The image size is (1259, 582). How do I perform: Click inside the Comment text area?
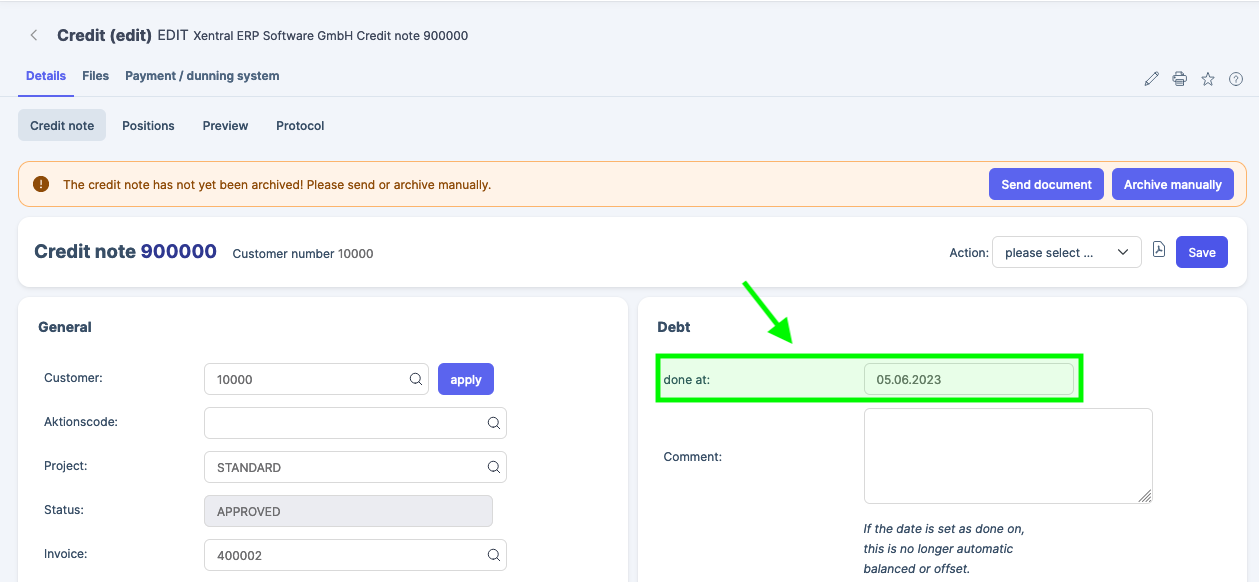click(x=1007, y=455)
